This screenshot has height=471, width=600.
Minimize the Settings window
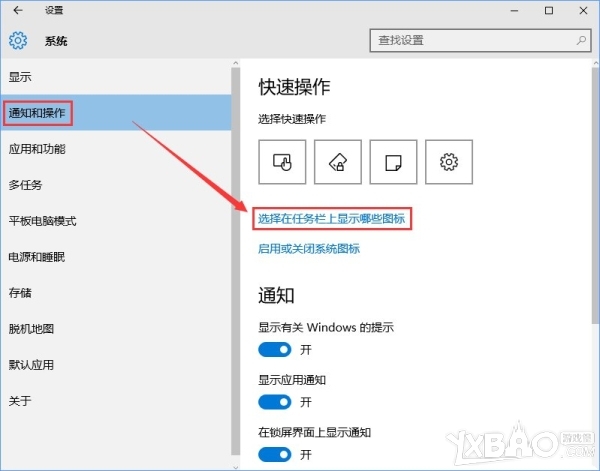(x=514, y=10)
